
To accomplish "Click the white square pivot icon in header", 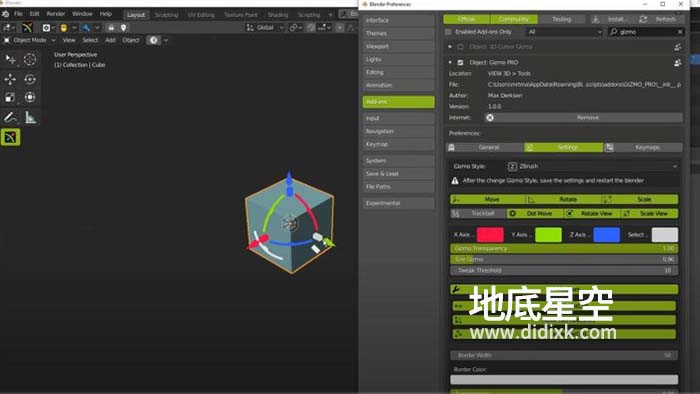I will (x=46, y=28).
